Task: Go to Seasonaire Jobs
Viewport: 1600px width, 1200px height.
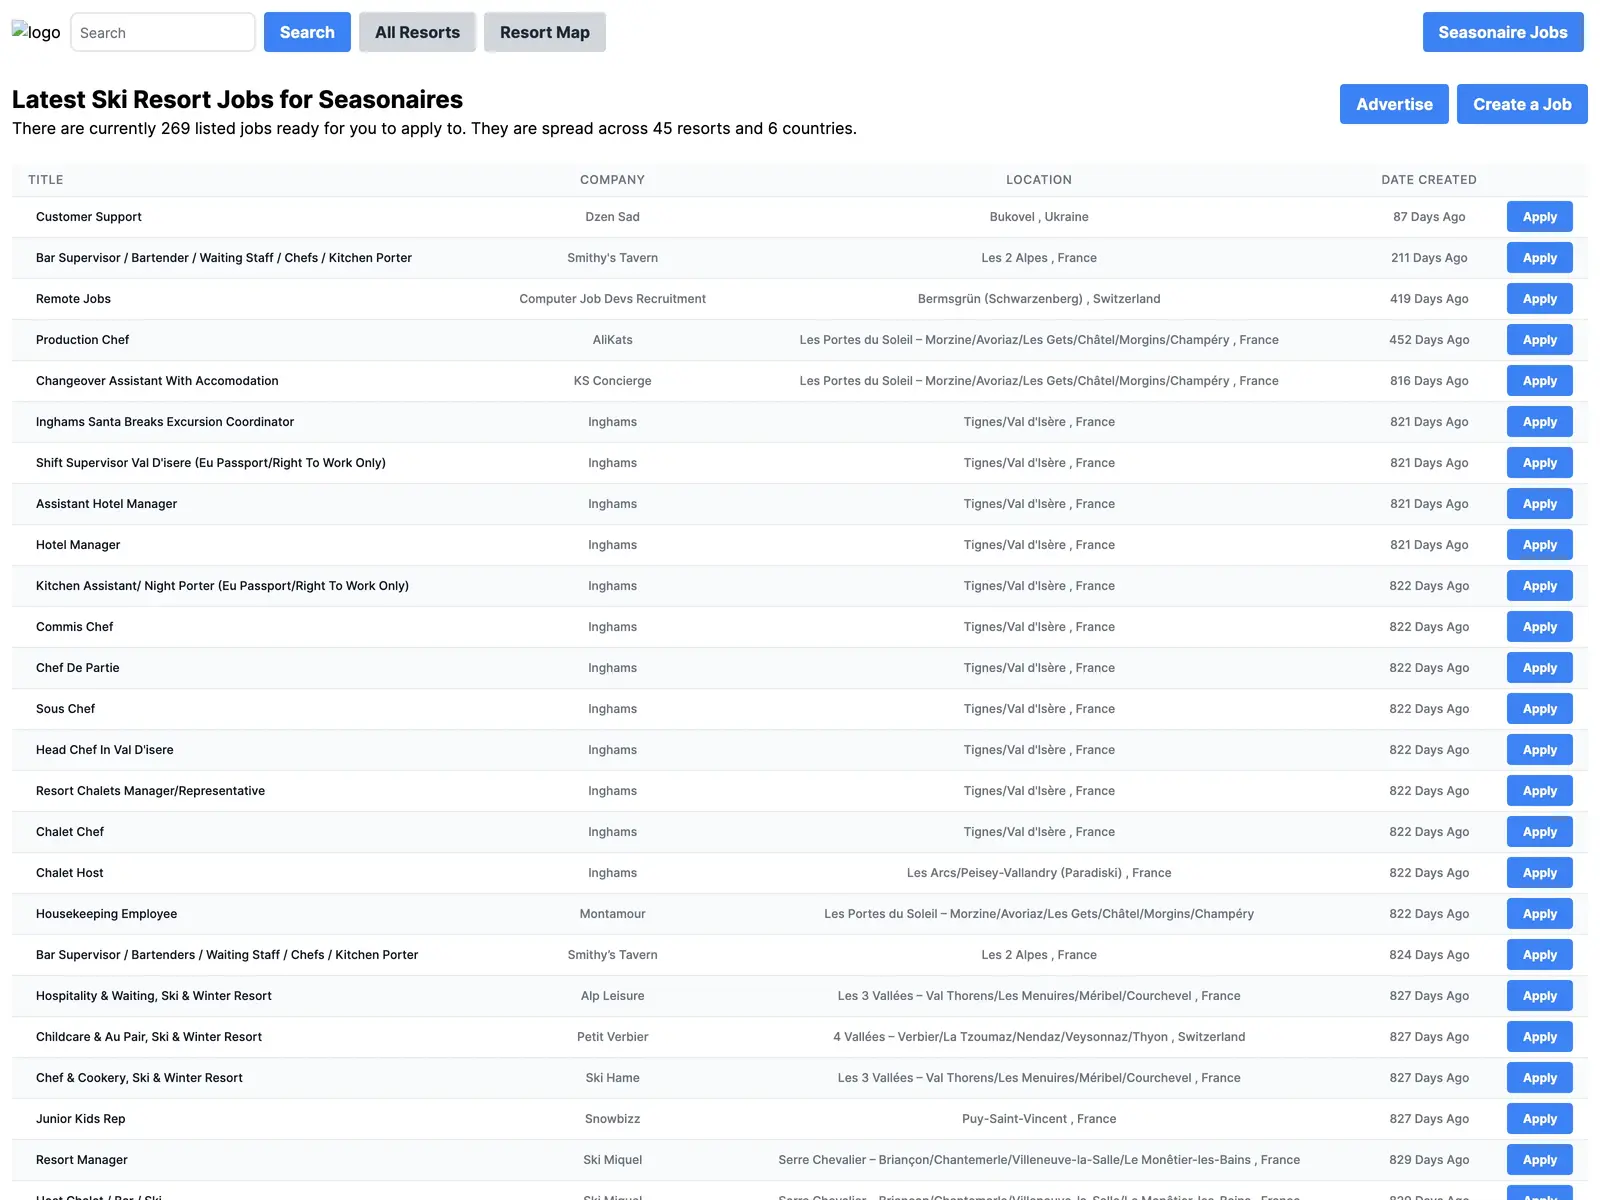Action: pos(1503,32)
